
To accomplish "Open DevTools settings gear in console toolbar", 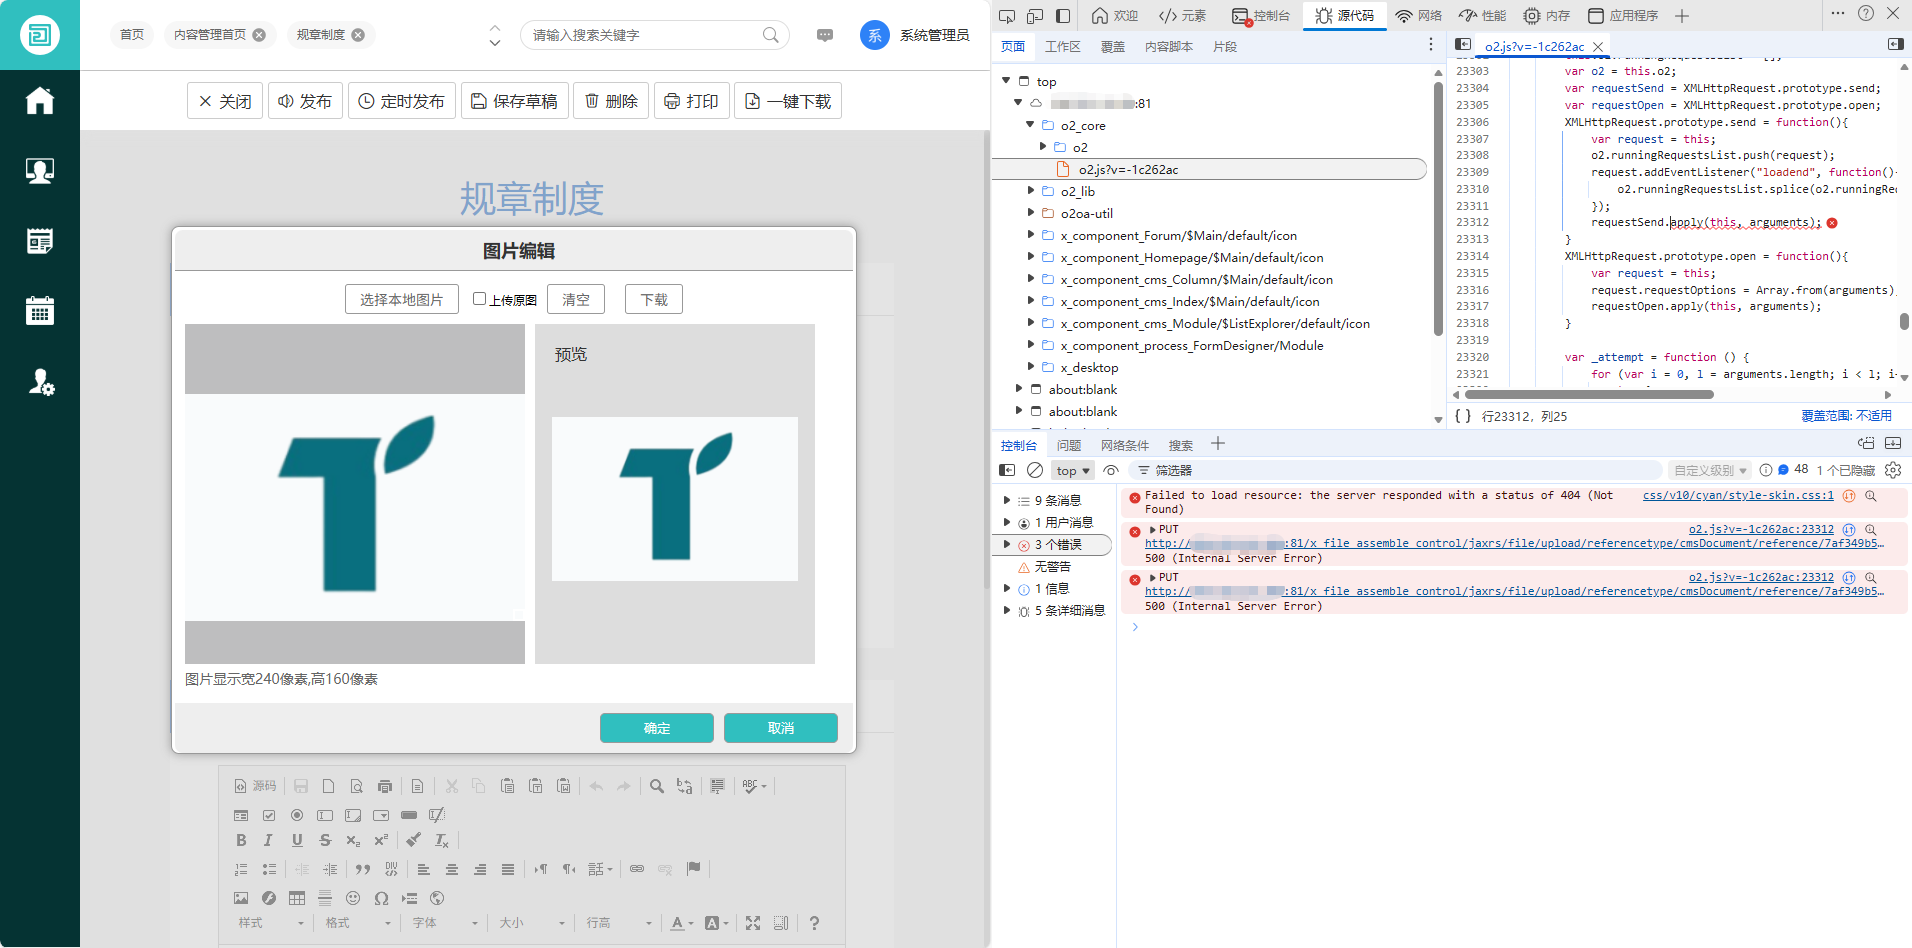I will (1893, 470).
